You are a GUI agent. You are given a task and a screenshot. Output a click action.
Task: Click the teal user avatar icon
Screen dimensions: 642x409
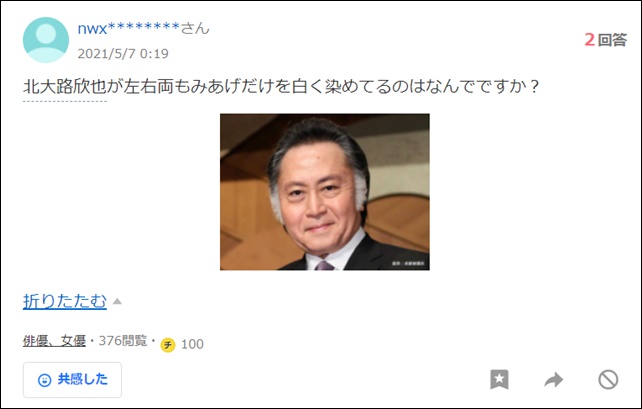[46, 40]
